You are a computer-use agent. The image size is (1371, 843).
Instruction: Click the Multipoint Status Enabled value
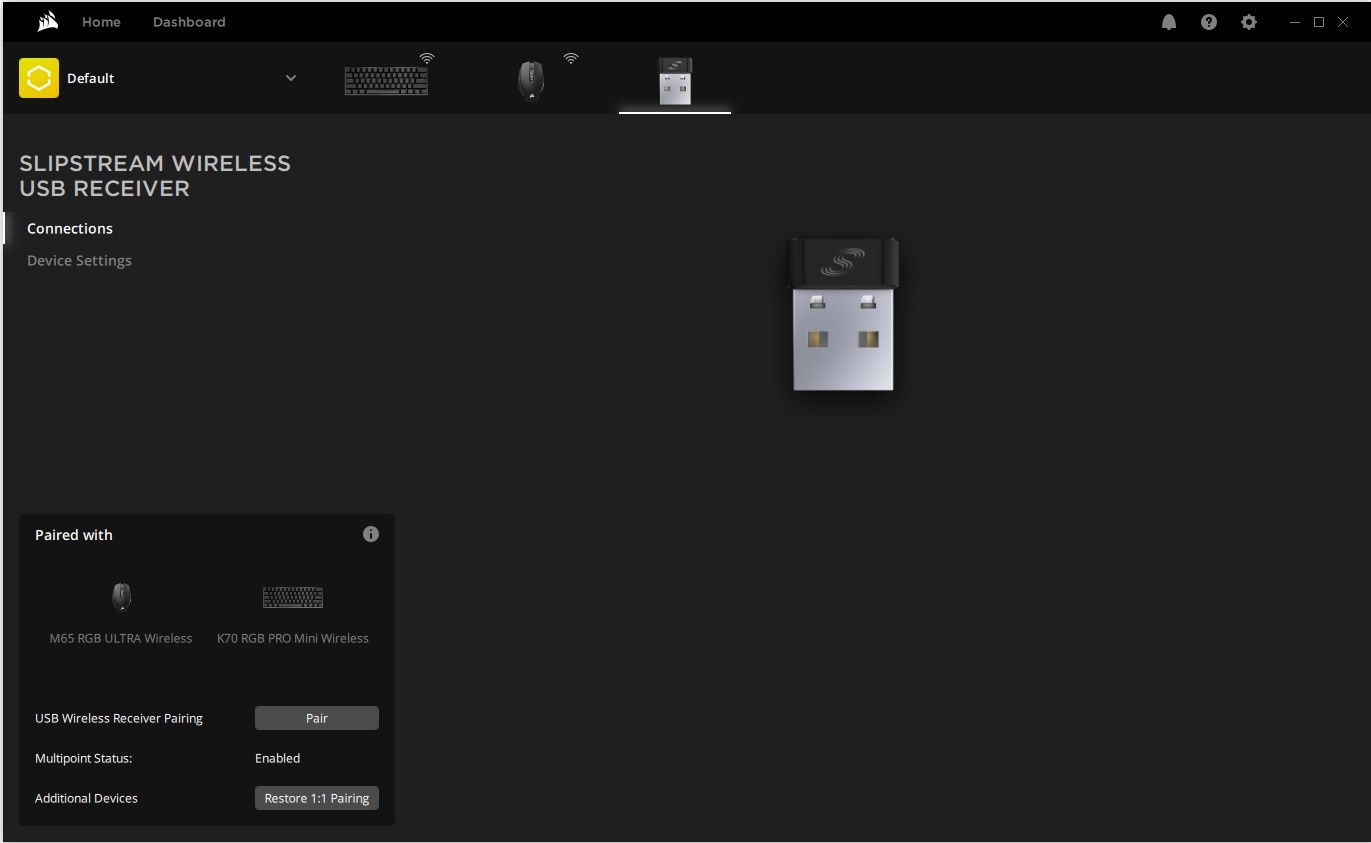(x=278, y=758)
